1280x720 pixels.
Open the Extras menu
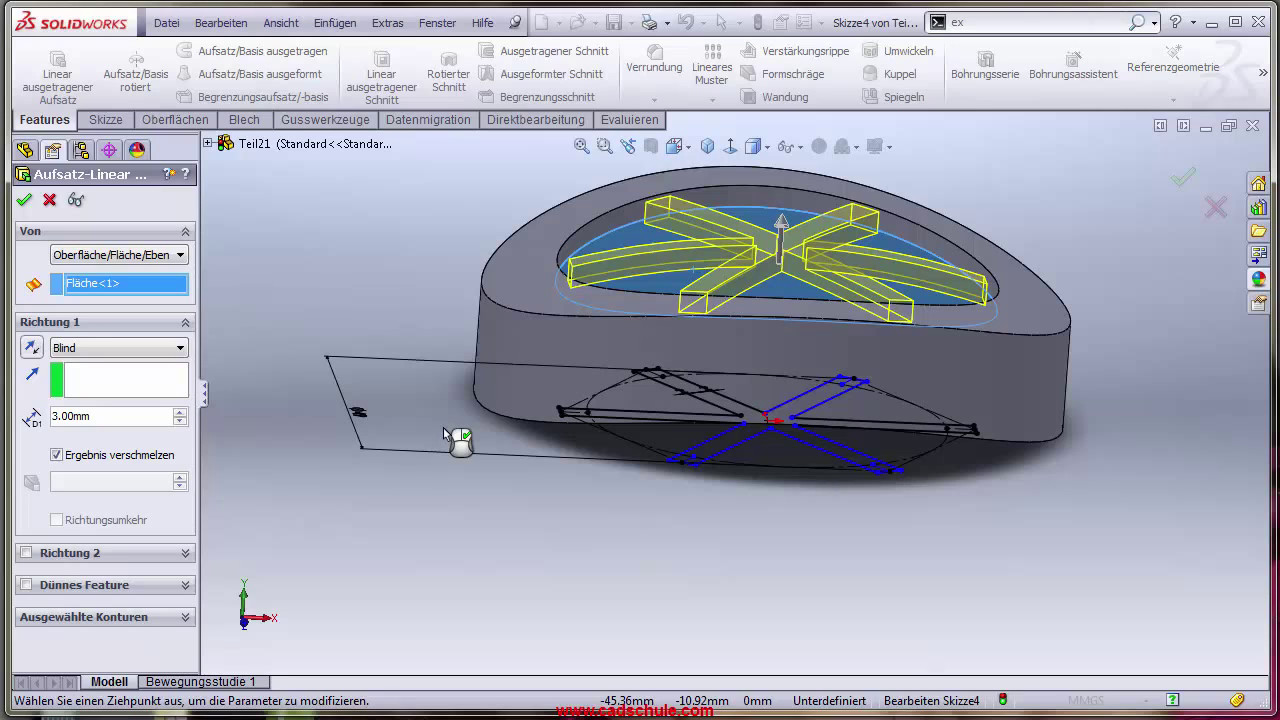[x=387, y=23]
